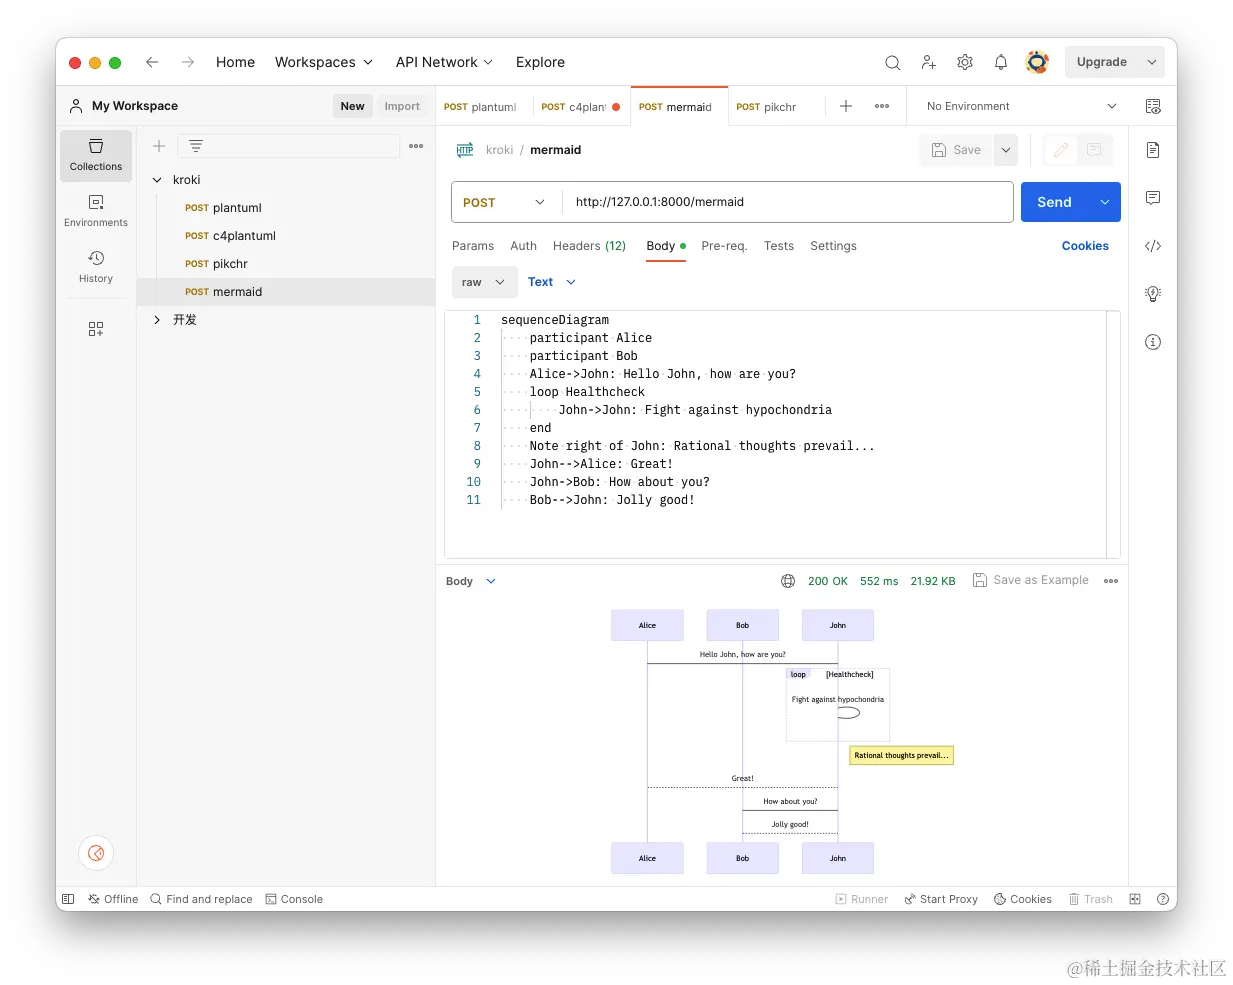
Task: Open the Upgrade dropdown arrow
Action: click(1152, 62)
